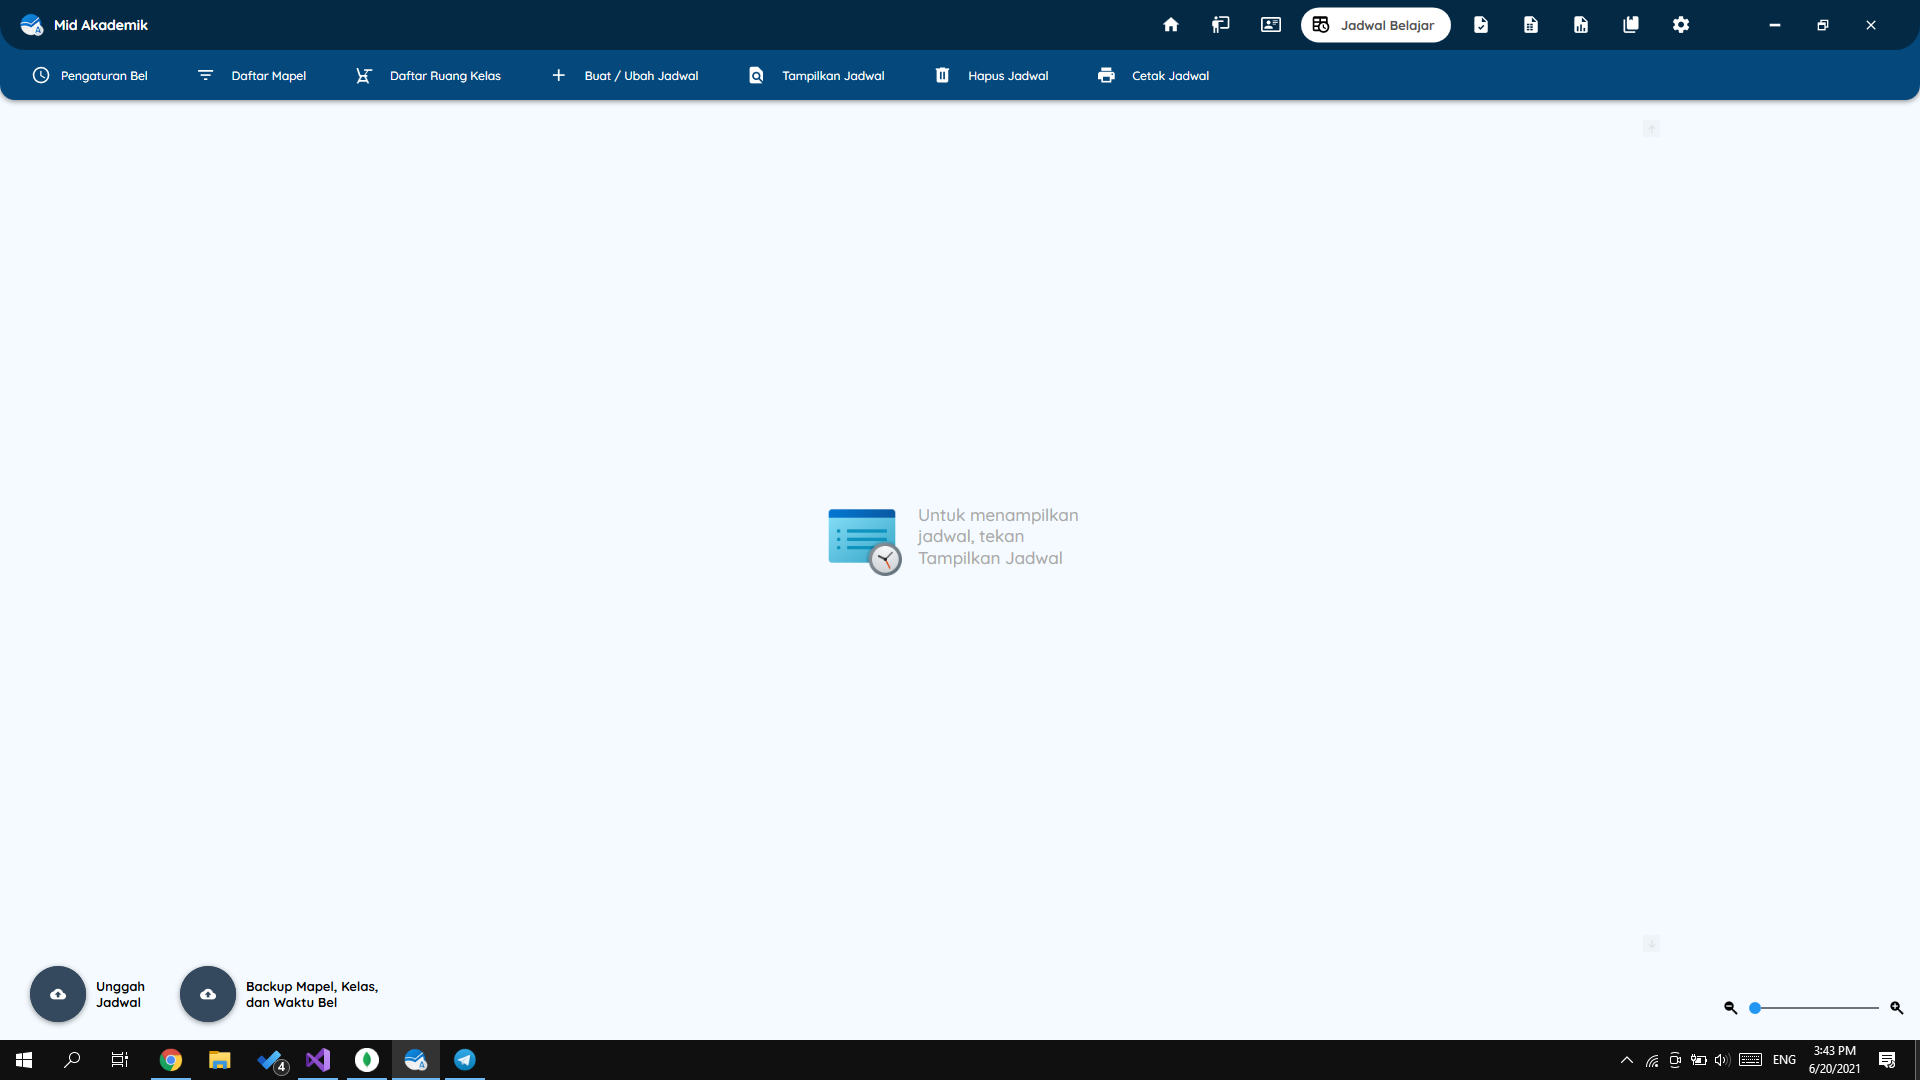Go to the Home icon
Screen dimensions: 1920x1080
[x=1171, y=25]
